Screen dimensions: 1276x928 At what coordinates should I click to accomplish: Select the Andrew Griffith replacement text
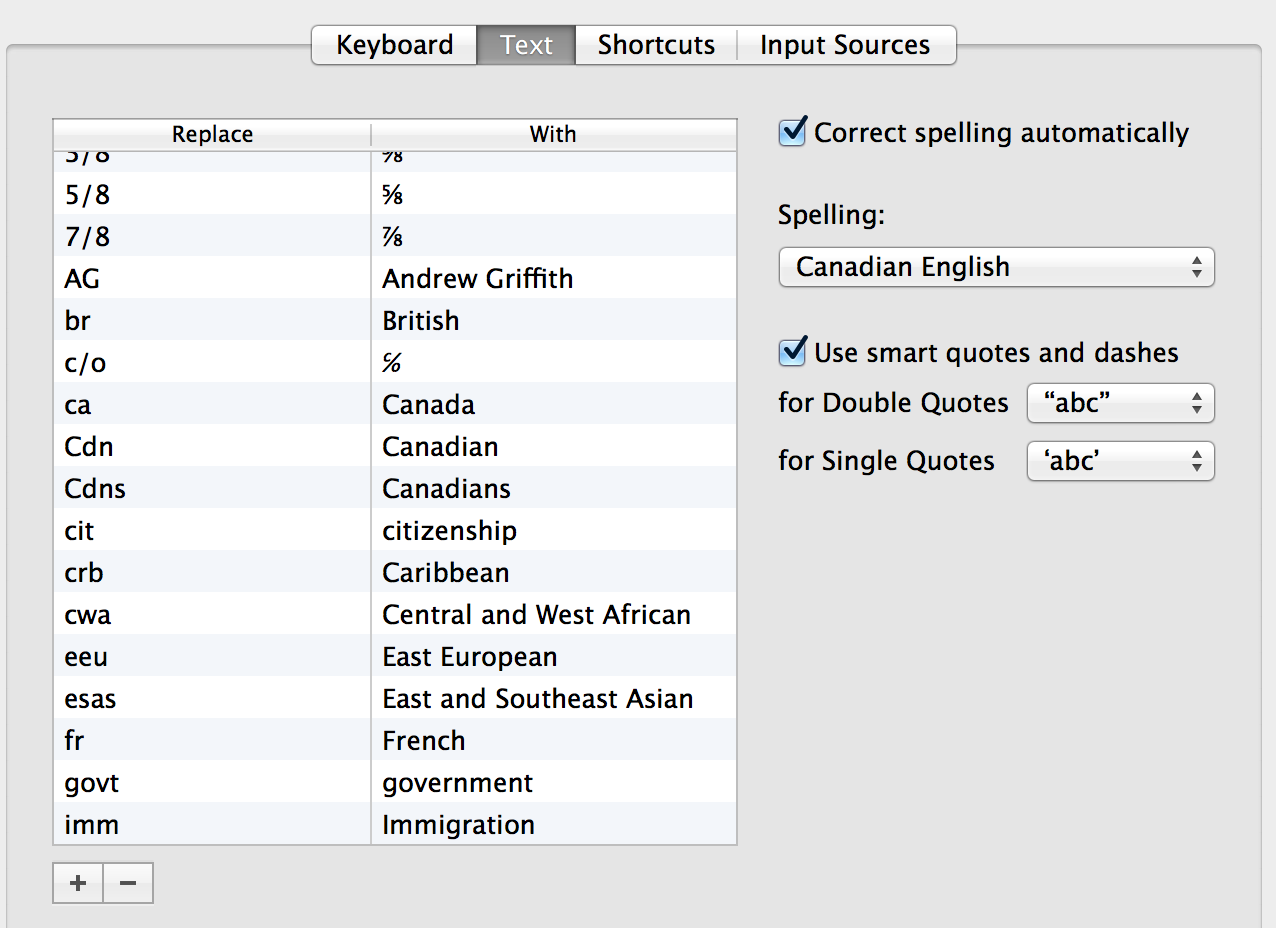tap(477, 279)
